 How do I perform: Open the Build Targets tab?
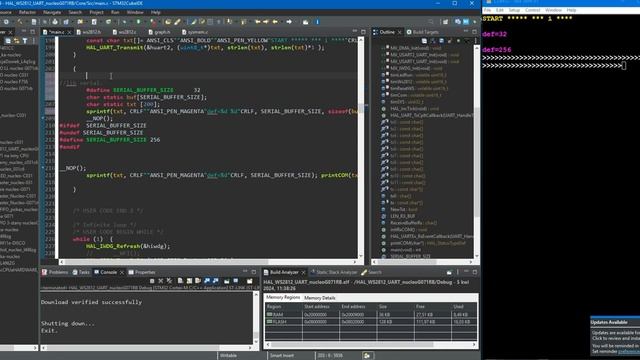point(422,32)
